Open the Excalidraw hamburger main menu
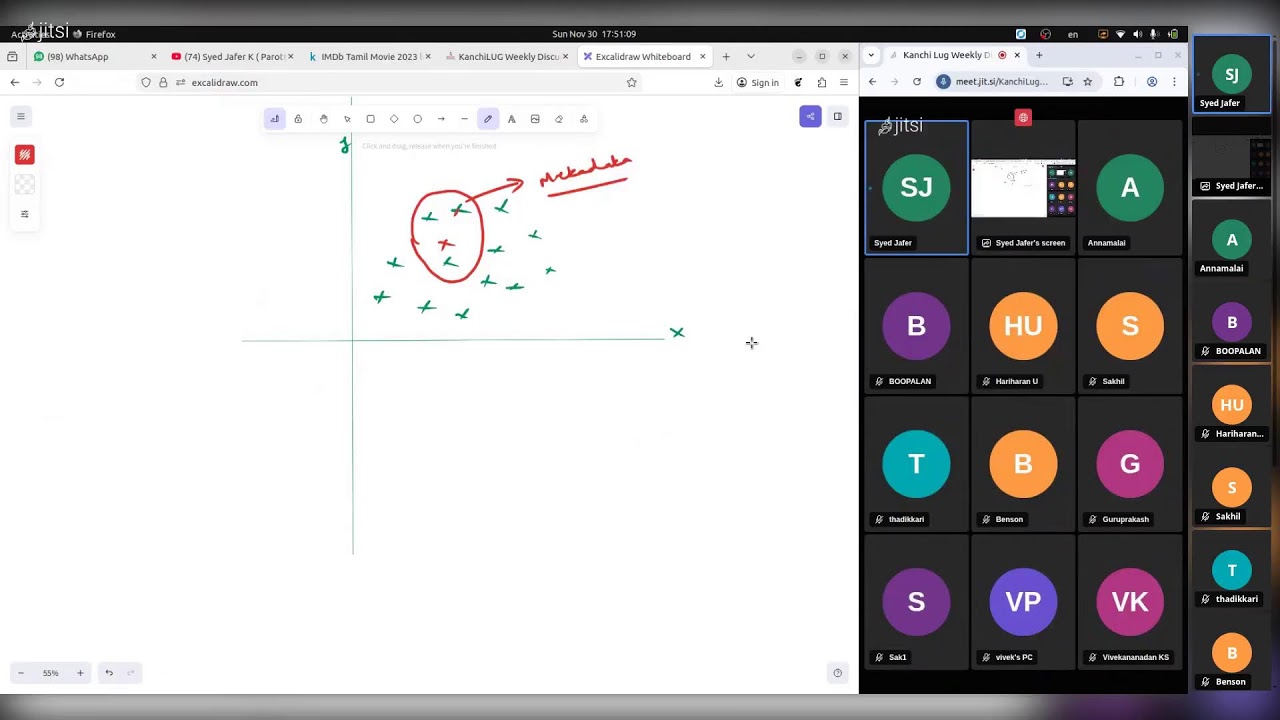 point(21,117)
